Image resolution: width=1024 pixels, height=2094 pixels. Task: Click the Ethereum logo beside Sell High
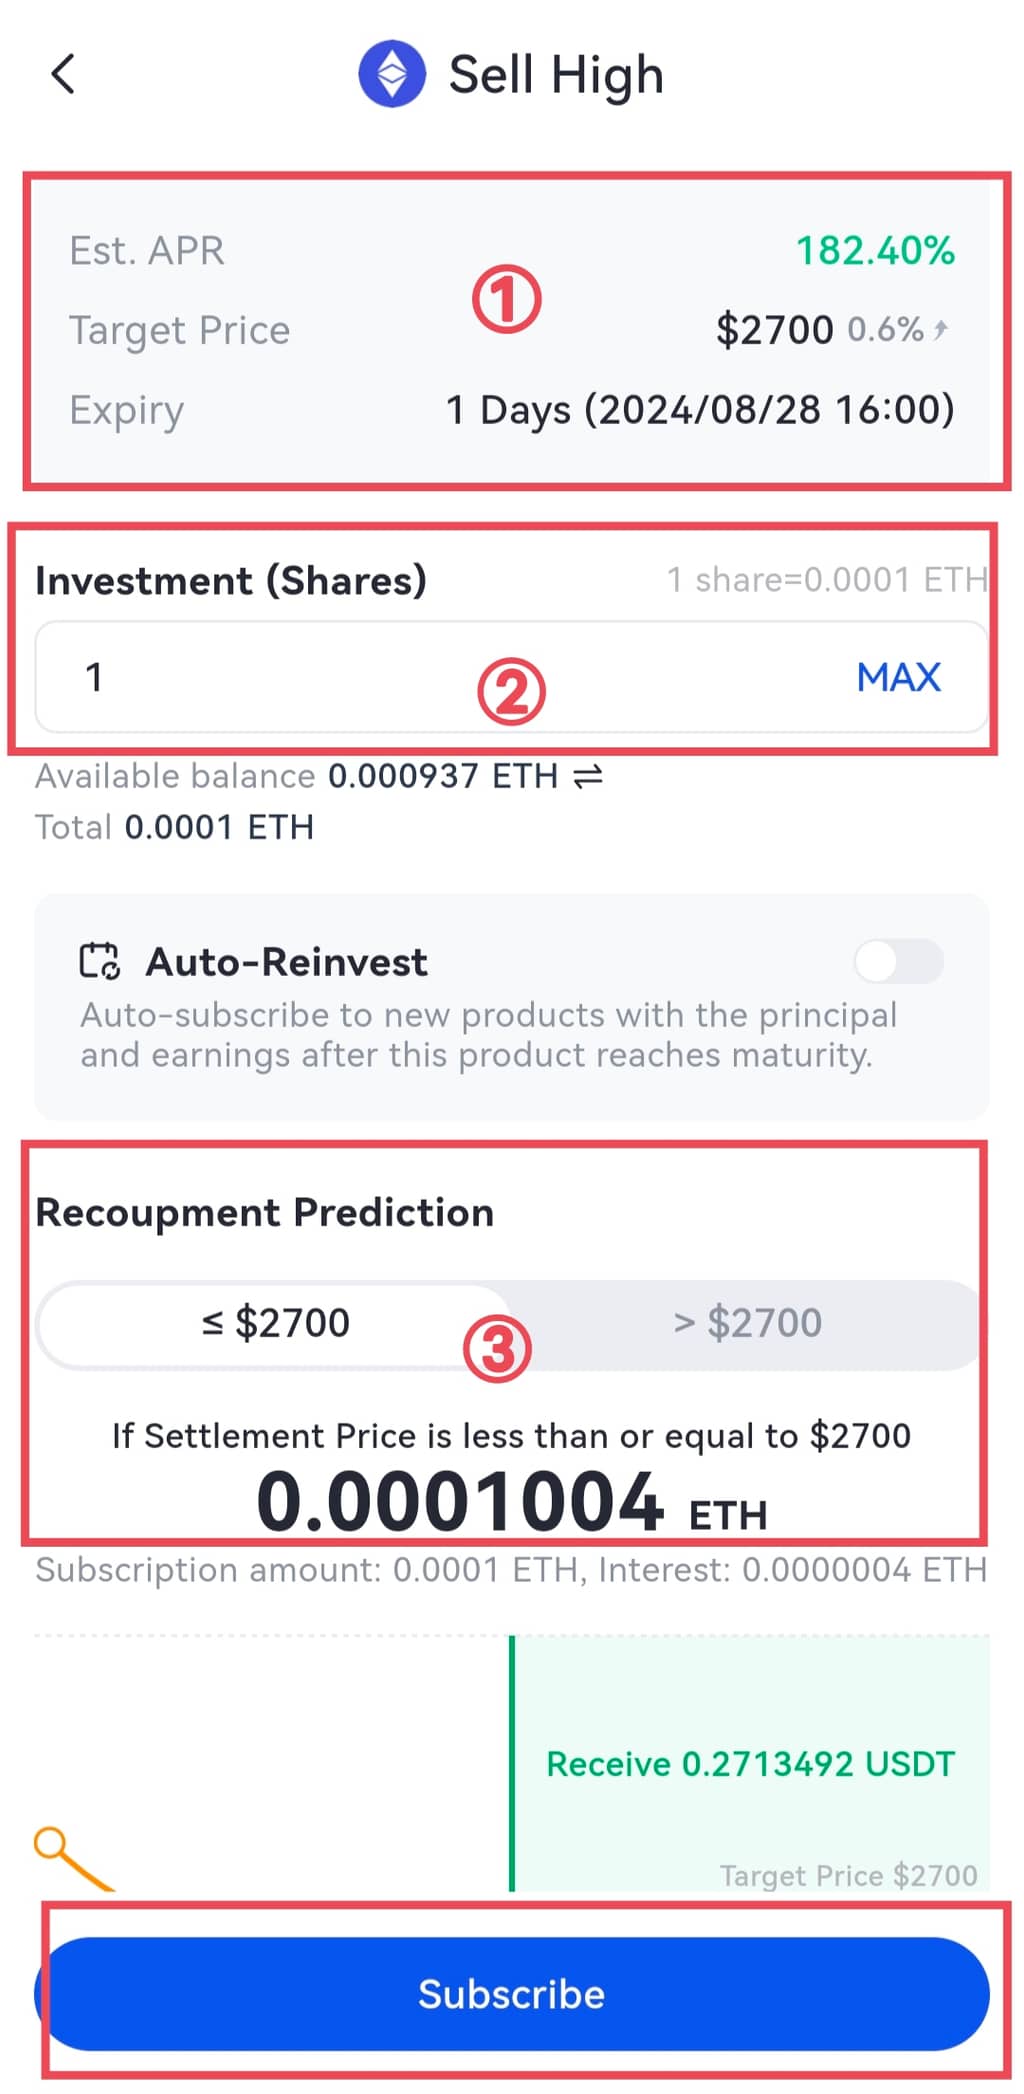click(392, 74)
